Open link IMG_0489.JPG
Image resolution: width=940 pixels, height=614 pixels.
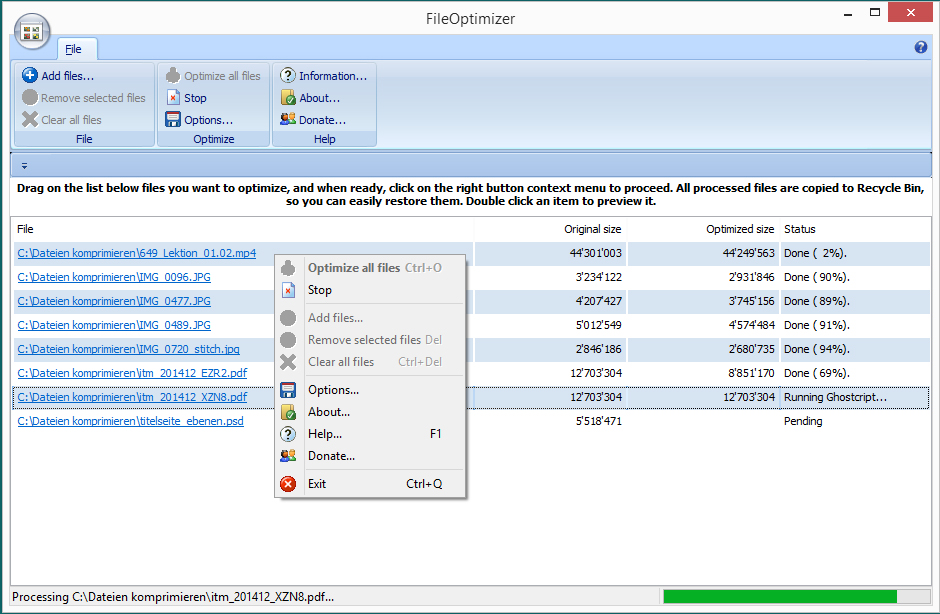[114, 325]
